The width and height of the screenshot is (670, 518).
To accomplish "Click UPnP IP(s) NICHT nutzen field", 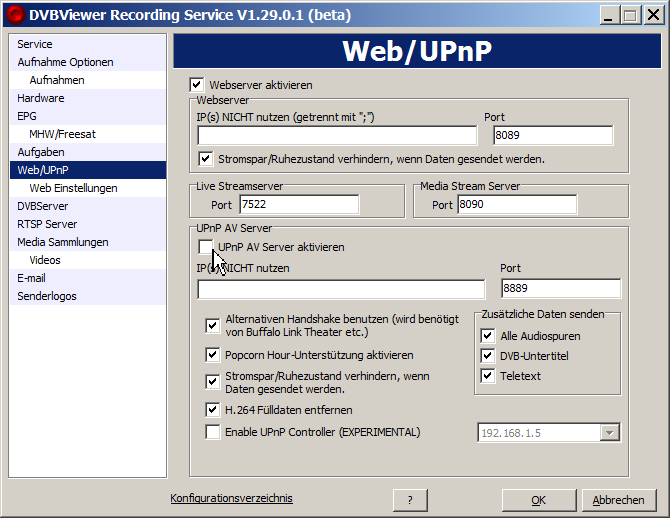I will point(341,289).
